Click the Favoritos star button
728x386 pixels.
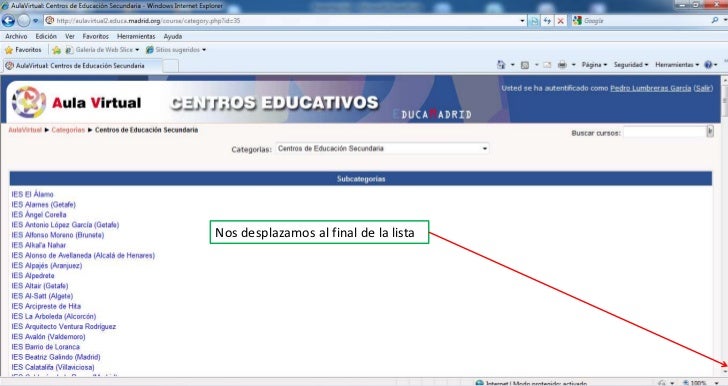tap(23, 50)
